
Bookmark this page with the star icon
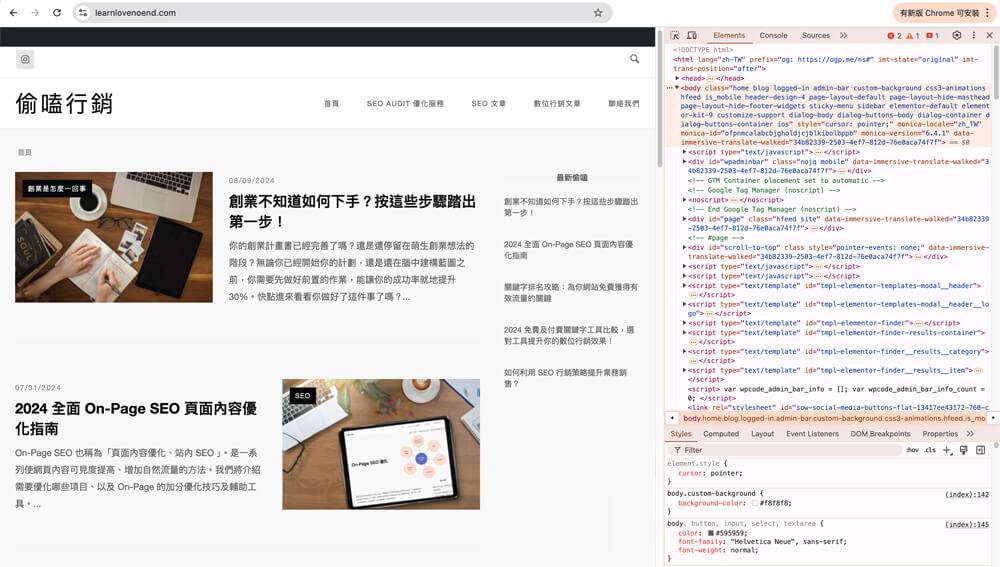click(598, 13)
